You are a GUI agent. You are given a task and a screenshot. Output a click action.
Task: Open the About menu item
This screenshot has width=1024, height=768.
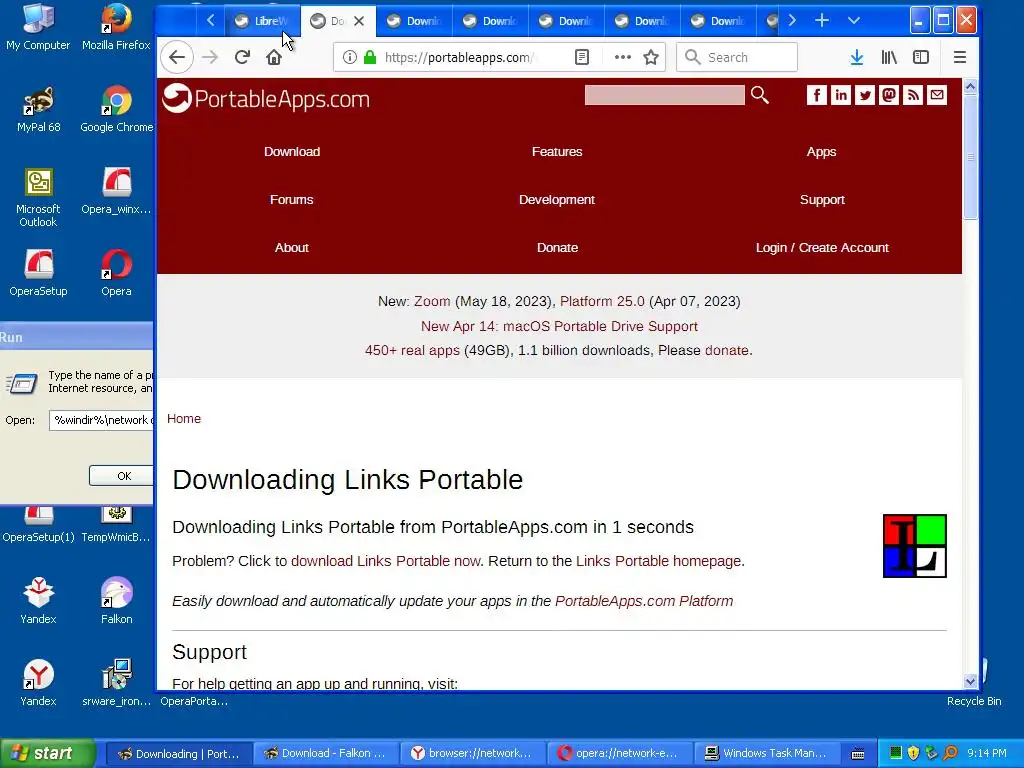click(x=292, y=248)
